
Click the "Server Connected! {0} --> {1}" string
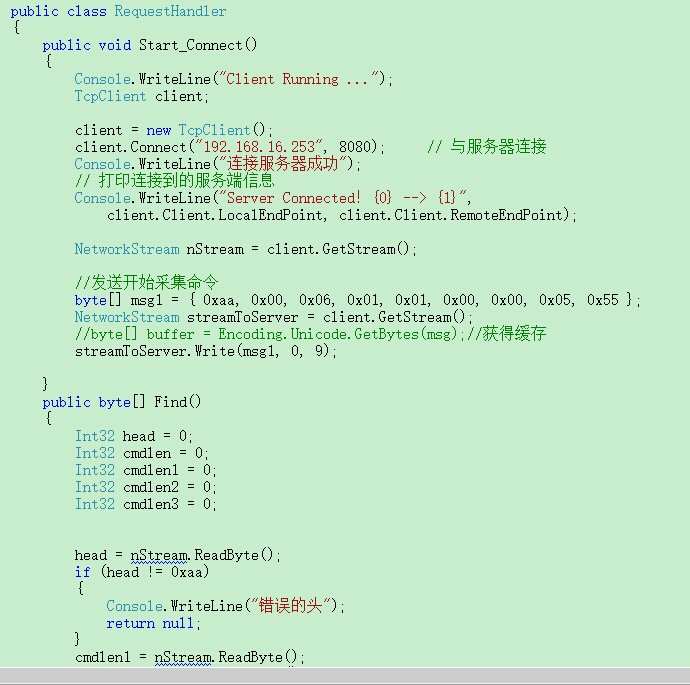point(342,198)
